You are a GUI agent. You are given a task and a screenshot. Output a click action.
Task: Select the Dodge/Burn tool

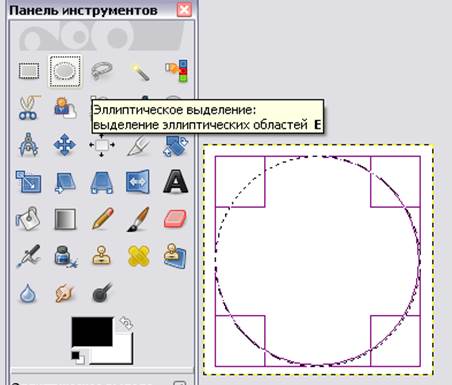102,293
